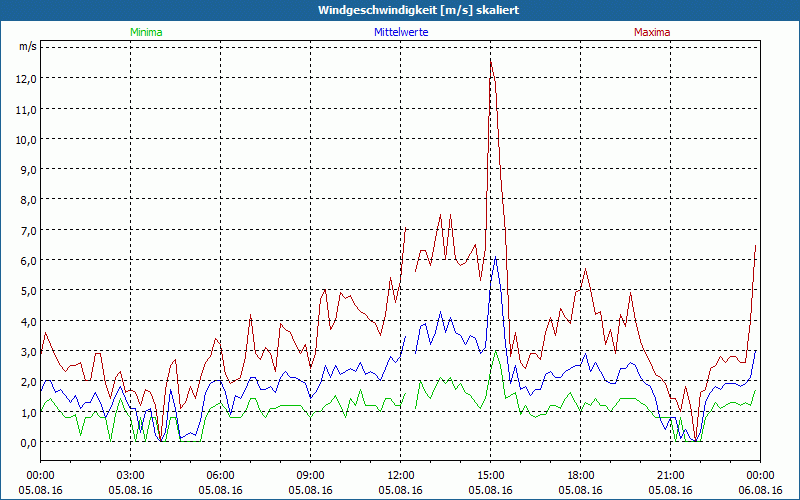Click the 3,0 y-axis value
800x500 pixels.
pyautogui.click(x=30, y=352)
